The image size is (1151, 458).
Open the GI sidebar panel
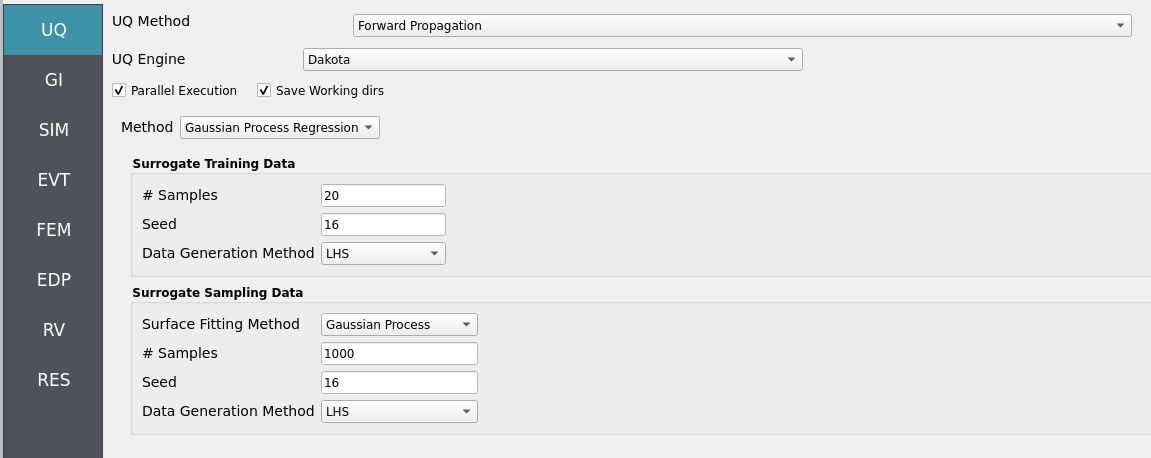pyautogui.click(x=53, y=80)
